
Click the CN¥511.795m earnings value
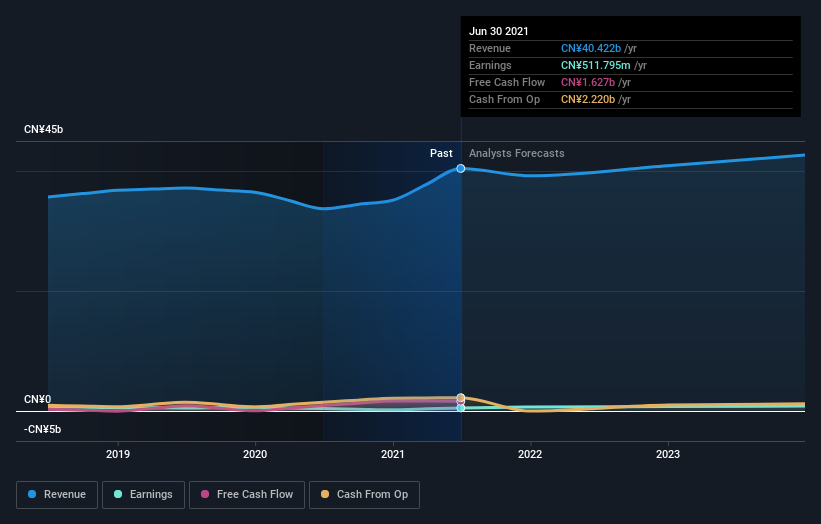click(595, 65)
